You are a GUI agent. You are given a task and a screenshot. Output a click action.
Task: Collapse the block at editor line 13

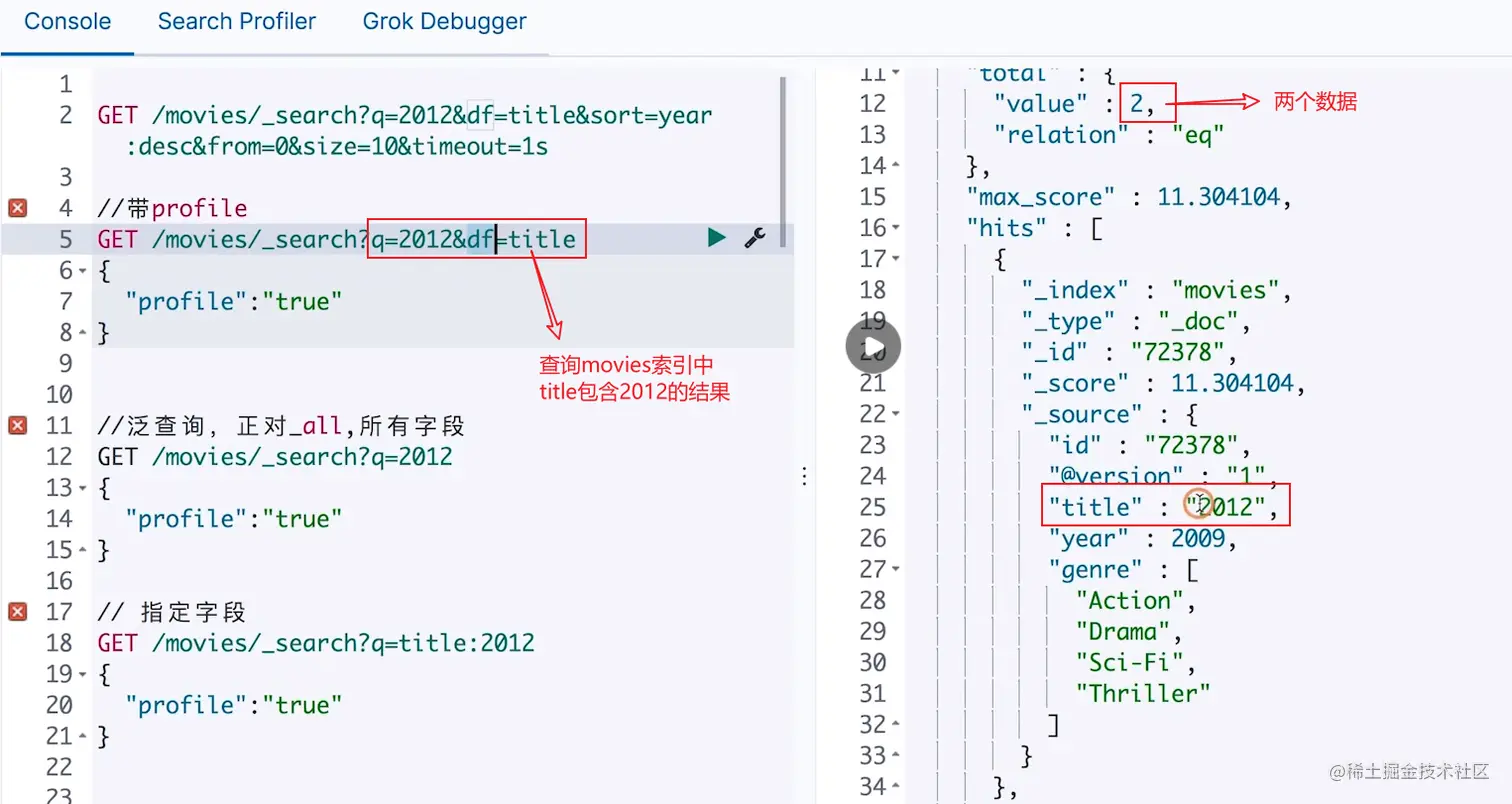point(82,488)
